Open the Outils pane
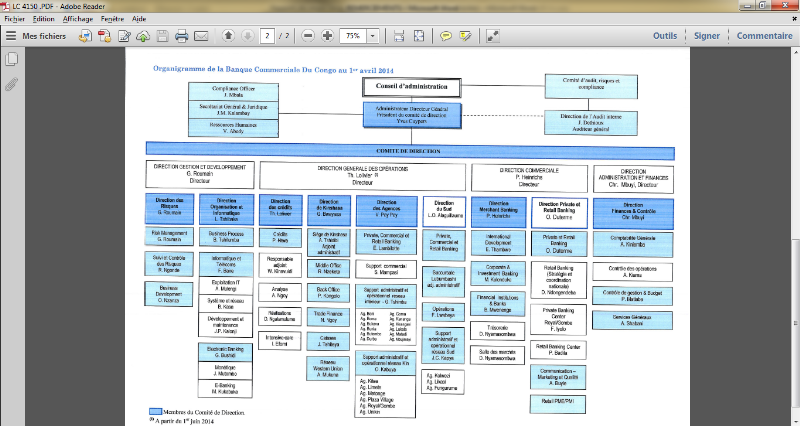Image resolution: width=800 pixels, height=426 pixels. point(663,36)
